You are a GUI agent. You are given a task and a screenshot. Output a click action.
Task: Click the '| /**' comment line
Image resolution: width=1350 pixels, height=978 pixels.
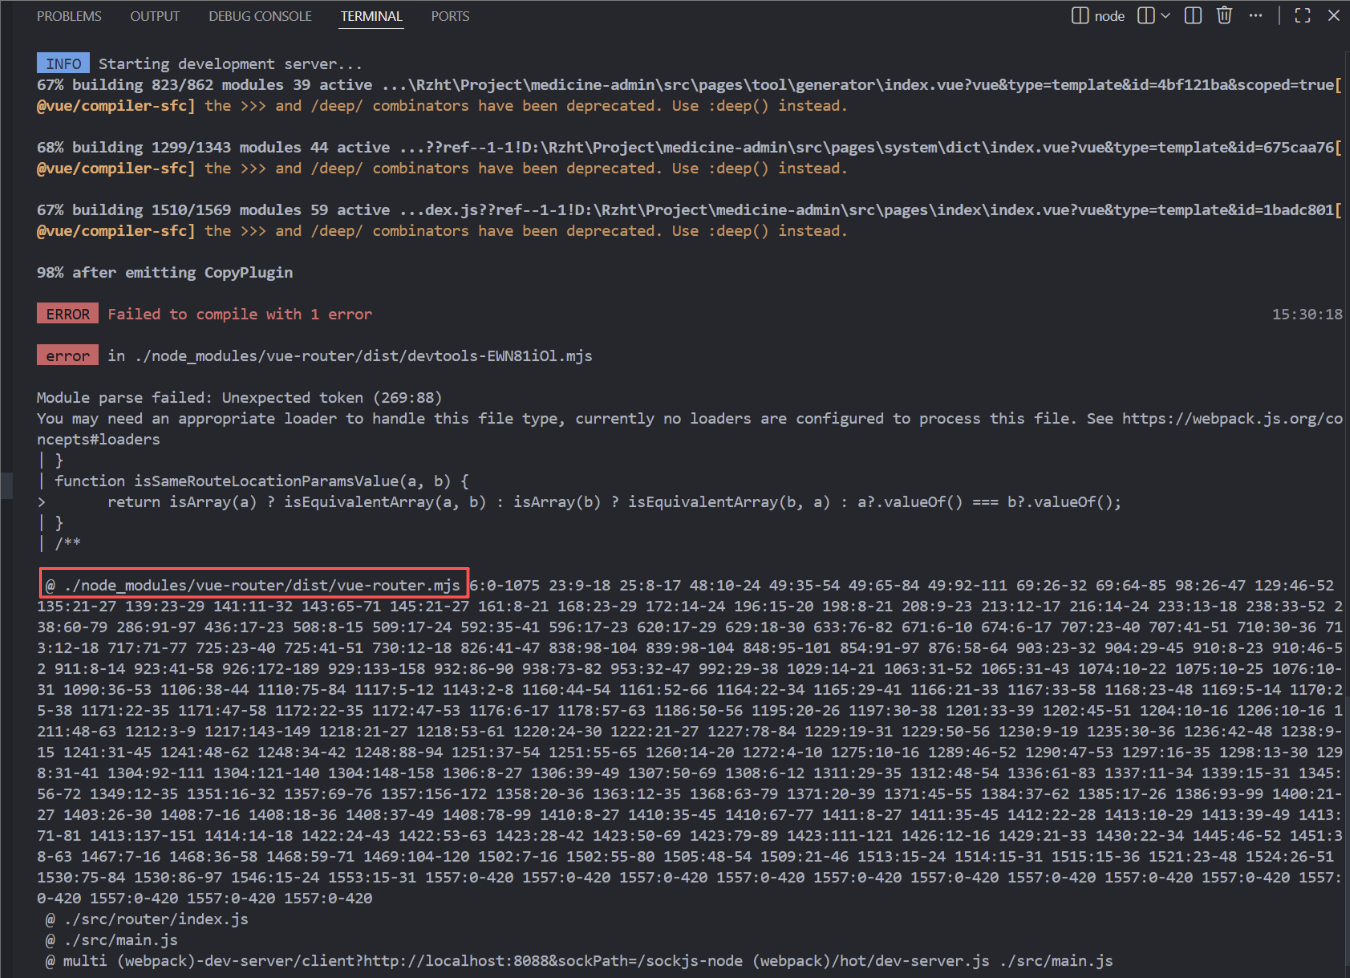coord(59,544)
